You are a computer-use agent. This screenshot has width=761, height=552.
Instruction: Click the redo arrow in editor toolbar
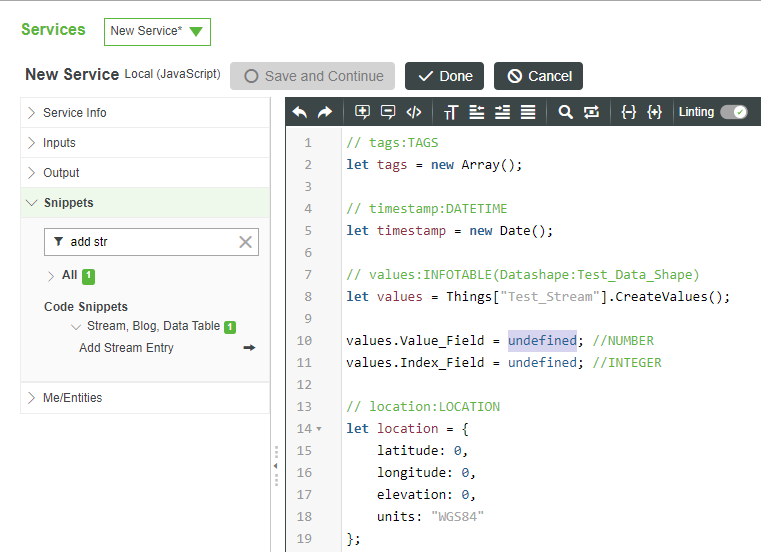(x=325, y=112)
